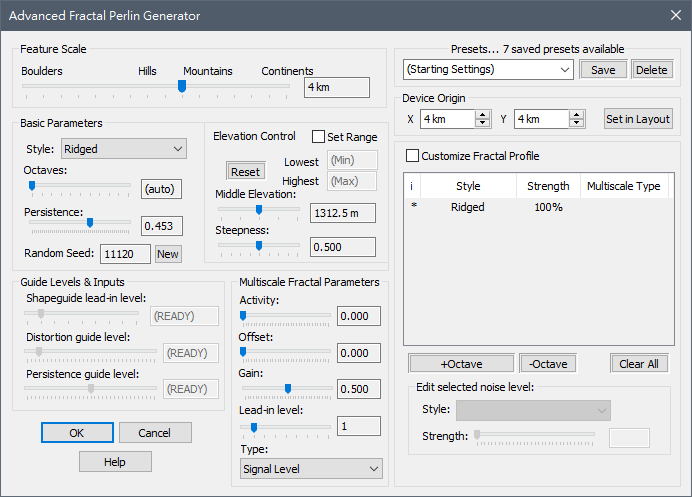Increment the X device origin spinner up arrow
The height and width of the screenshot is (497, 692).
(x=483, y=114)
